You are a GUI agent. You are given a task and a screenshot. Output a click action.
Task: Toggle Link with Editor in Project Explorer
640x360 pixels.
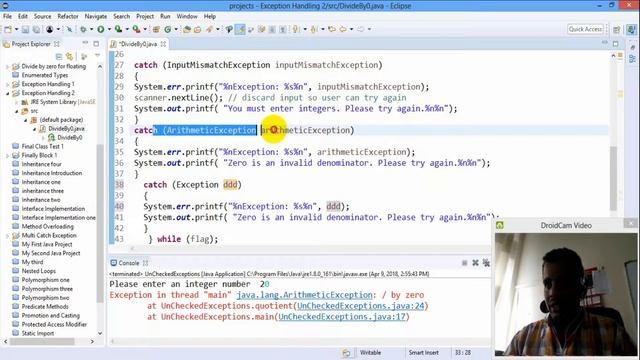(x=69, y=56)
